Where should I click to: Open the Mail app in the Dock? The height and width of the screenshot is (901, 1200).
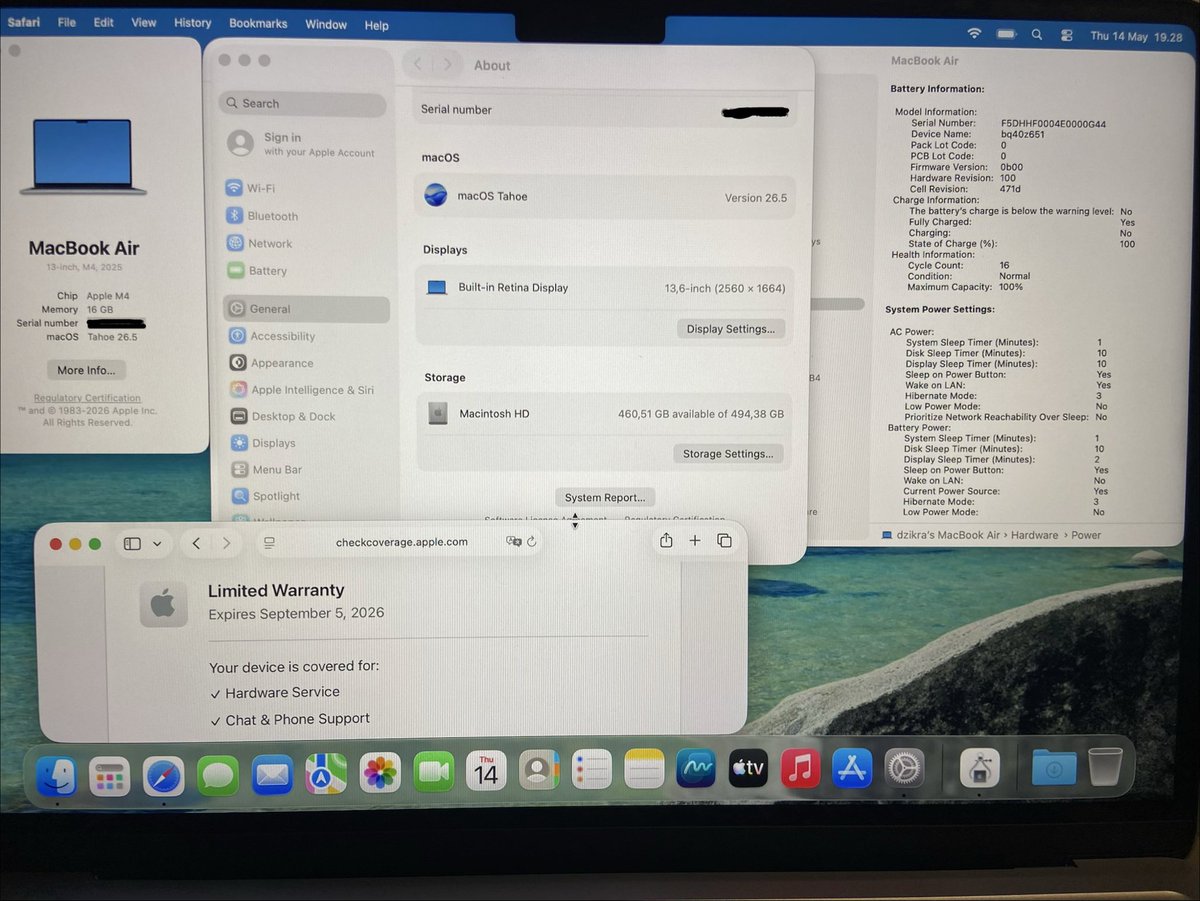click(x=272, y=775)
